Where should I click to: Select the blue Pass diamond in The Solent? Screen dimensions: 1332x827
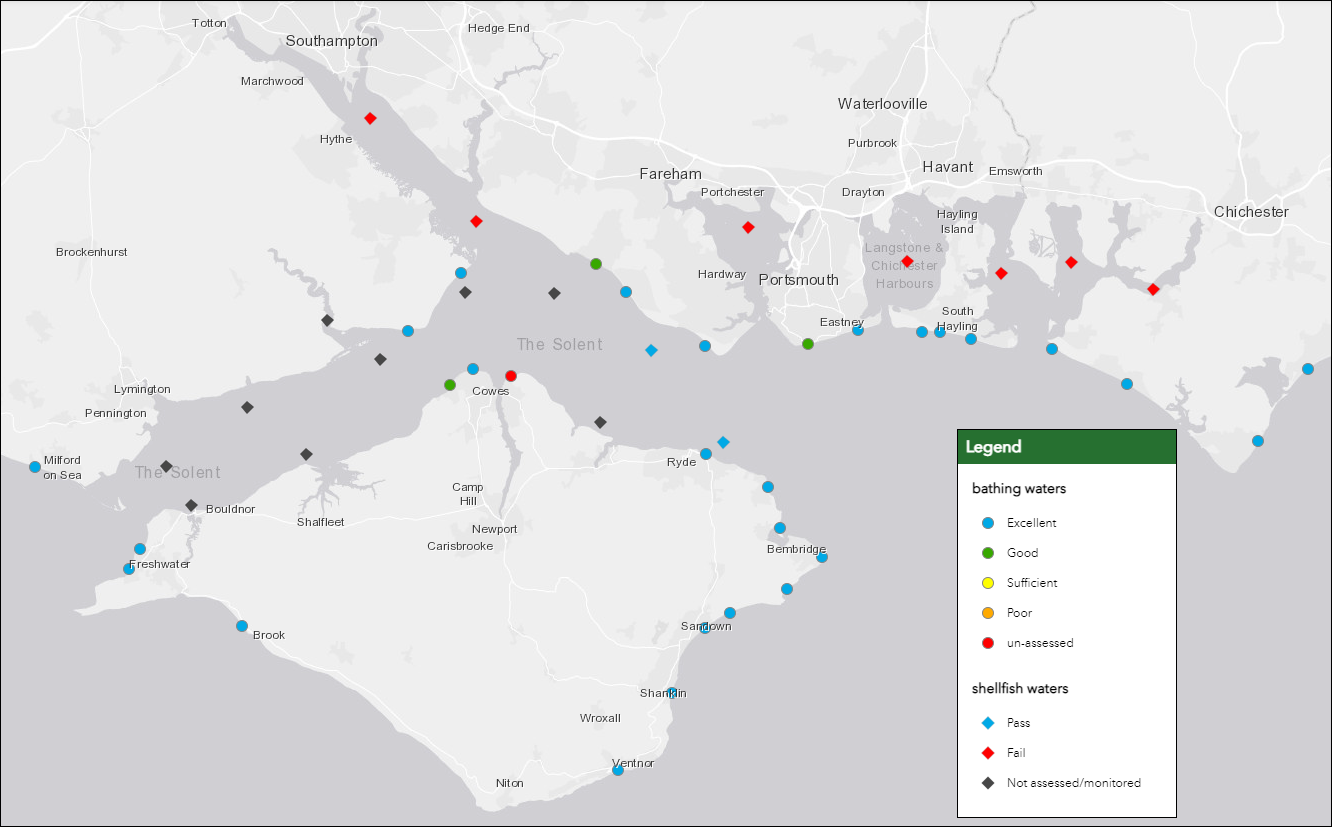click(651, 350)
